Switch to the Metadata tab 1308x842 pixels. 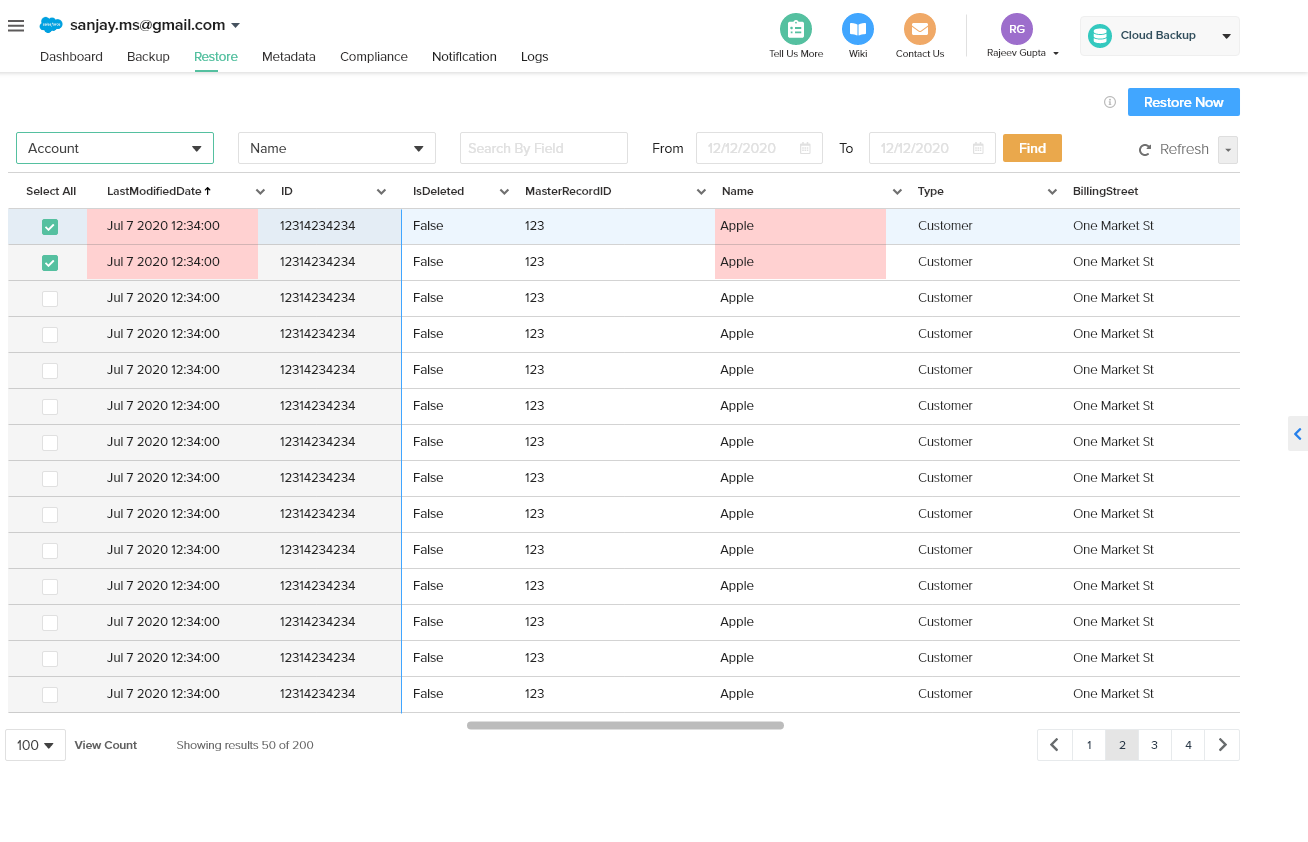pyautogui.click(x=288, y=57)
